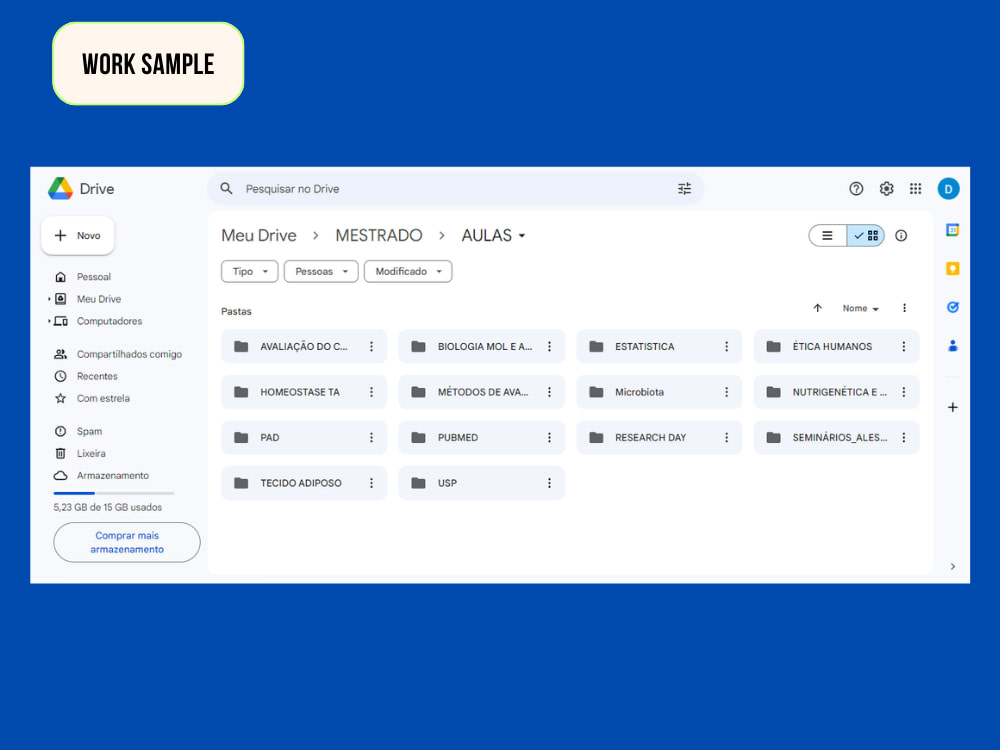This screenshot has width=1000, height=750.
Task: Open more actions for ÉTICA HUMANOS folder
Action: [x=903, y=346]
